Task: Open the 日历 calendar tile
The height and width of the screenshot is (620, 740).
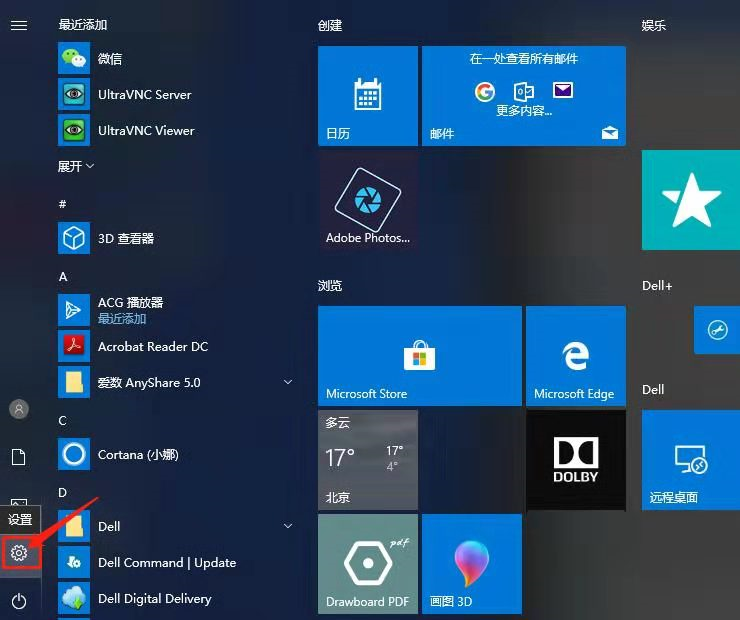Action: tap(367, 96)
